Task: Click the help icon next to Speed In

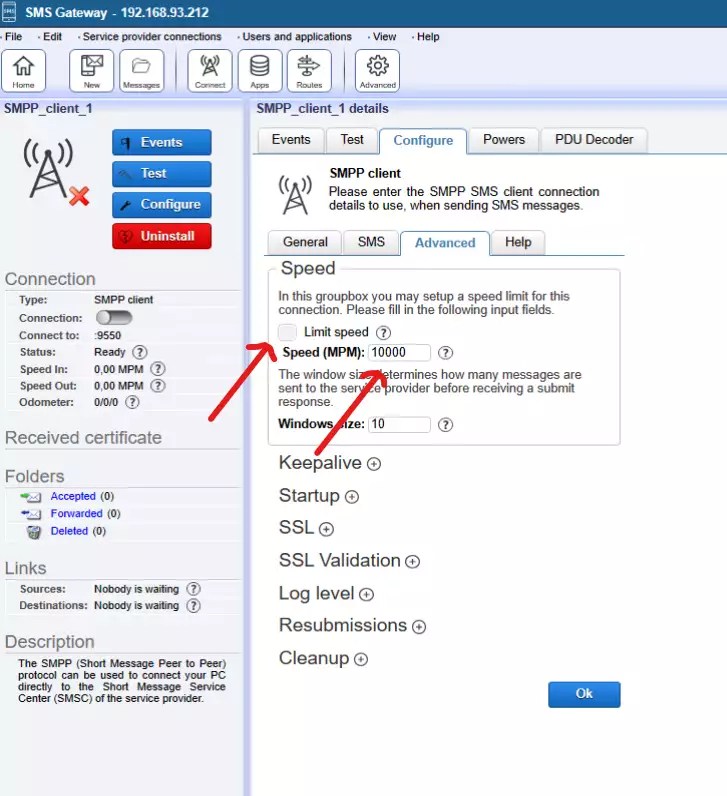Action: [x=158, y=369]
